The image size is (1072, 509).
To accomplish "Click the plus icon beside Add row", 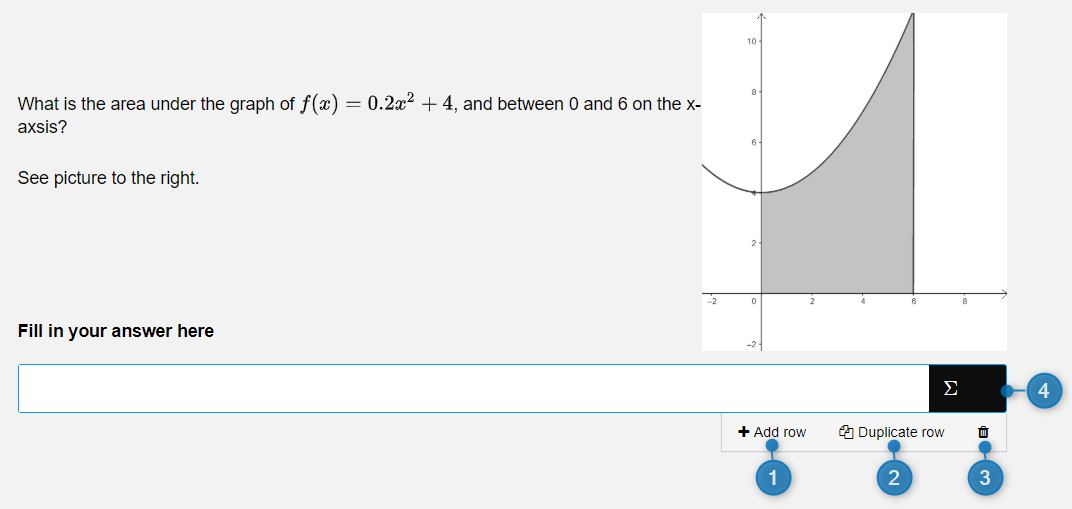I will [744, 432].
